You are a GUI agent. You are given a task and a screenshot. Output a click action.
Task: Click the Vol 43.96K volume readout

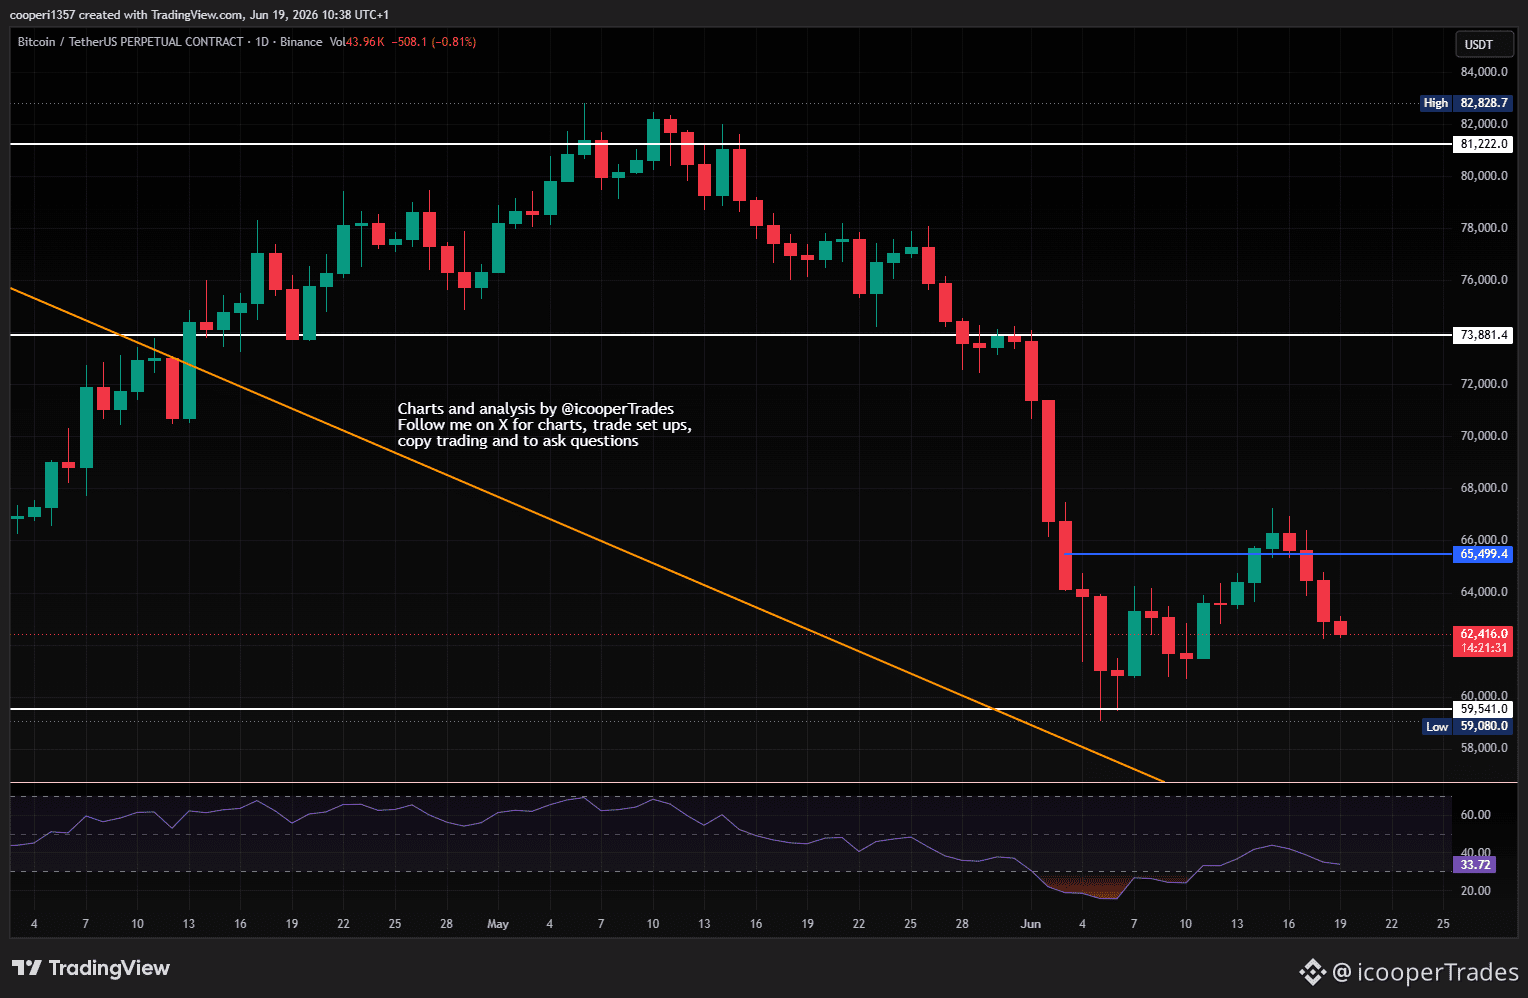click(357, 42)
